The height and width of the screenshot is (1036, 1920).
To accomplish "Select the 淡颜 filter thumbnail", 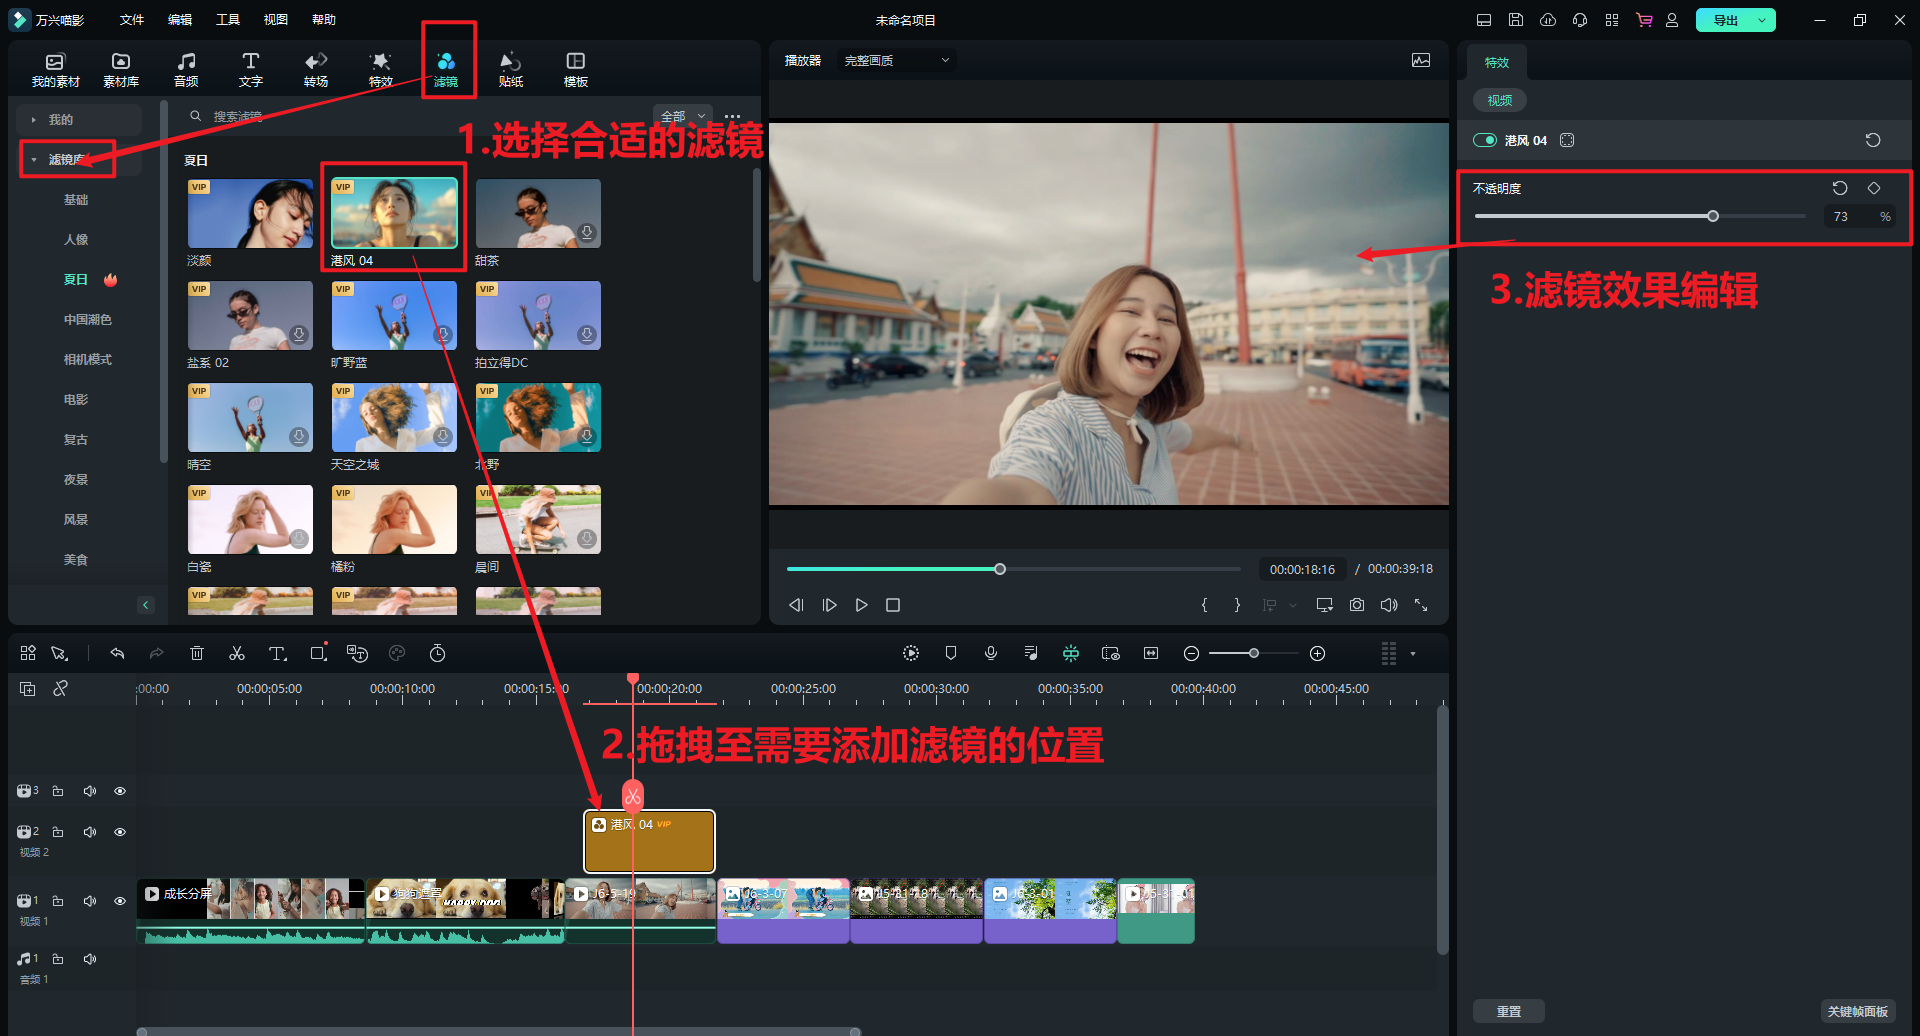I will tap(250, 214).
